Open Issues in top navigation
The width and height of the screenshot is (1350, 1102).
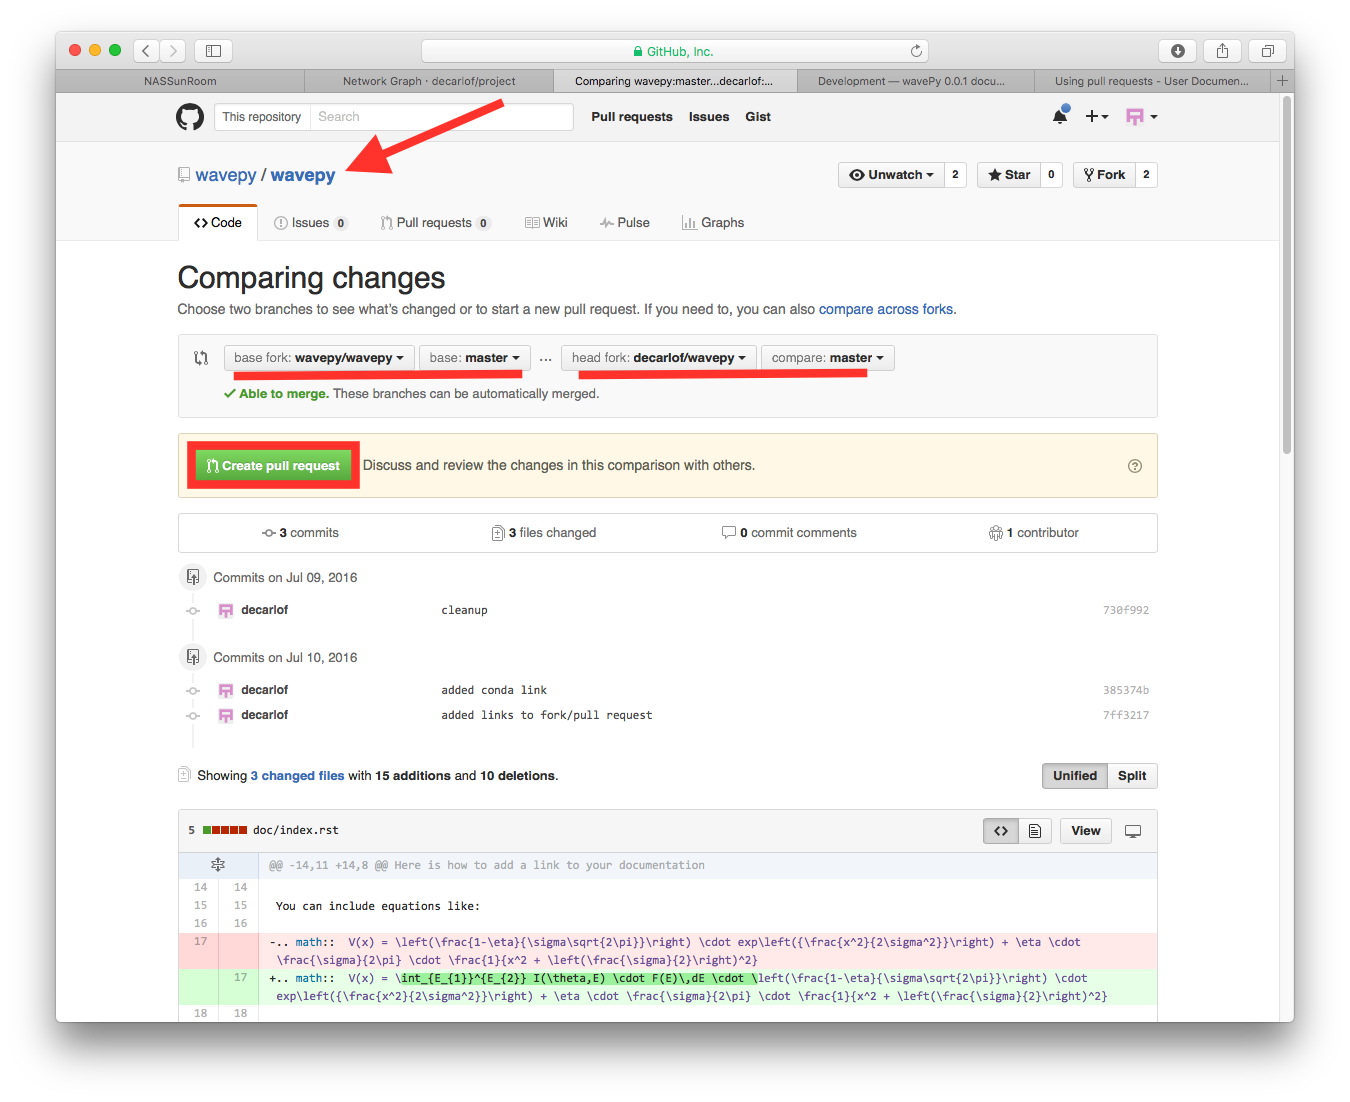point(709,117)
